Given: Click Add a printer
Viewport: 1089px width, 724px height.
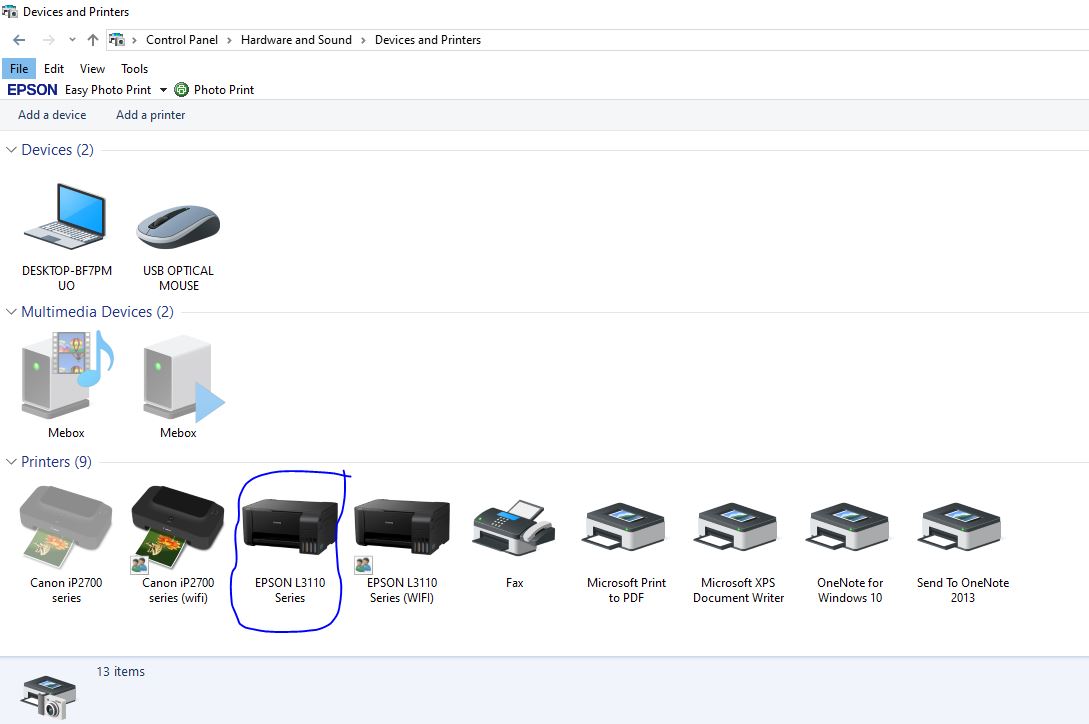Looking at the screenshot, I should pos(151,115).
